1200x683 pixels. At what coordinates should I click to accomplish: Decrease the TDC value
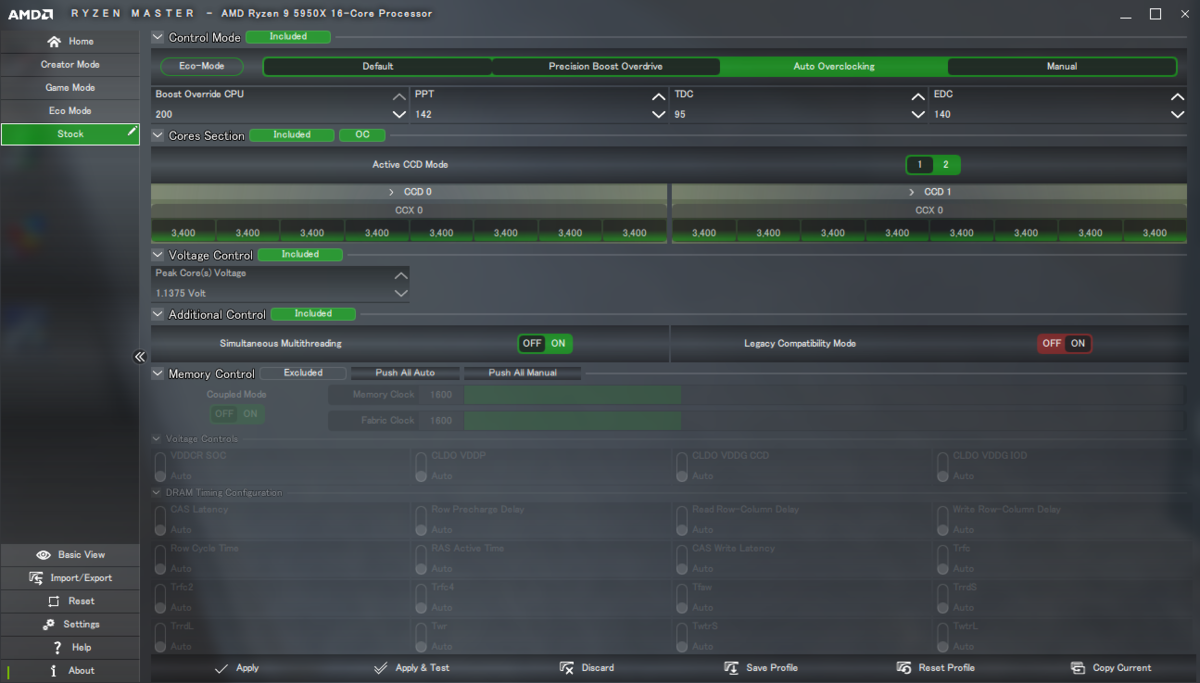click(x=918, y=115)
